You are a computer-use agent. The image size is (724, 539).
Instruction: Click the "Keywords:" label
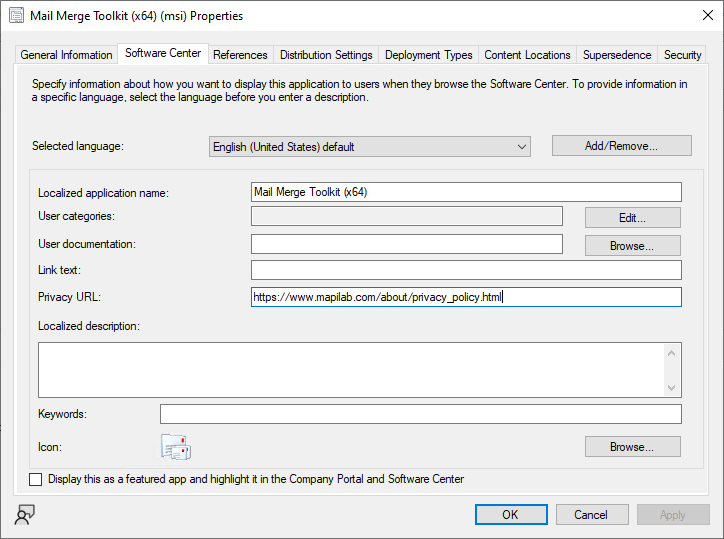62,414
